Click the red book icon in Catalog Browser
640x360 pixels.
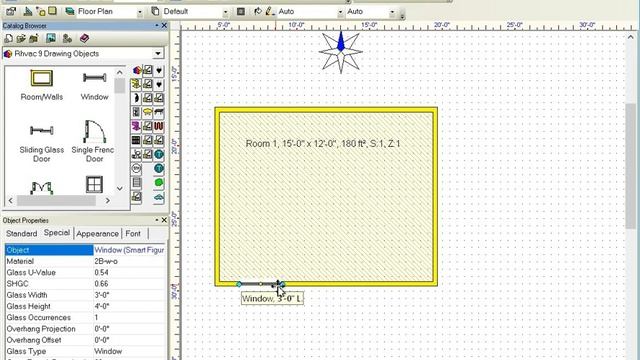tap(84, 39)
